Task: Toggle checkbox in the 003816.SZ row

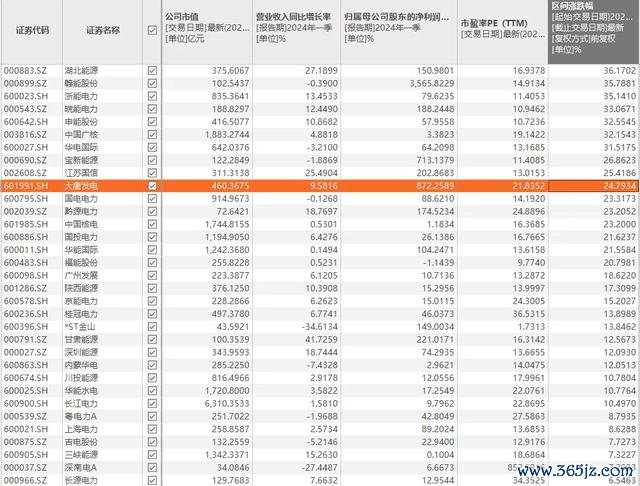Action: coord(152,135)
